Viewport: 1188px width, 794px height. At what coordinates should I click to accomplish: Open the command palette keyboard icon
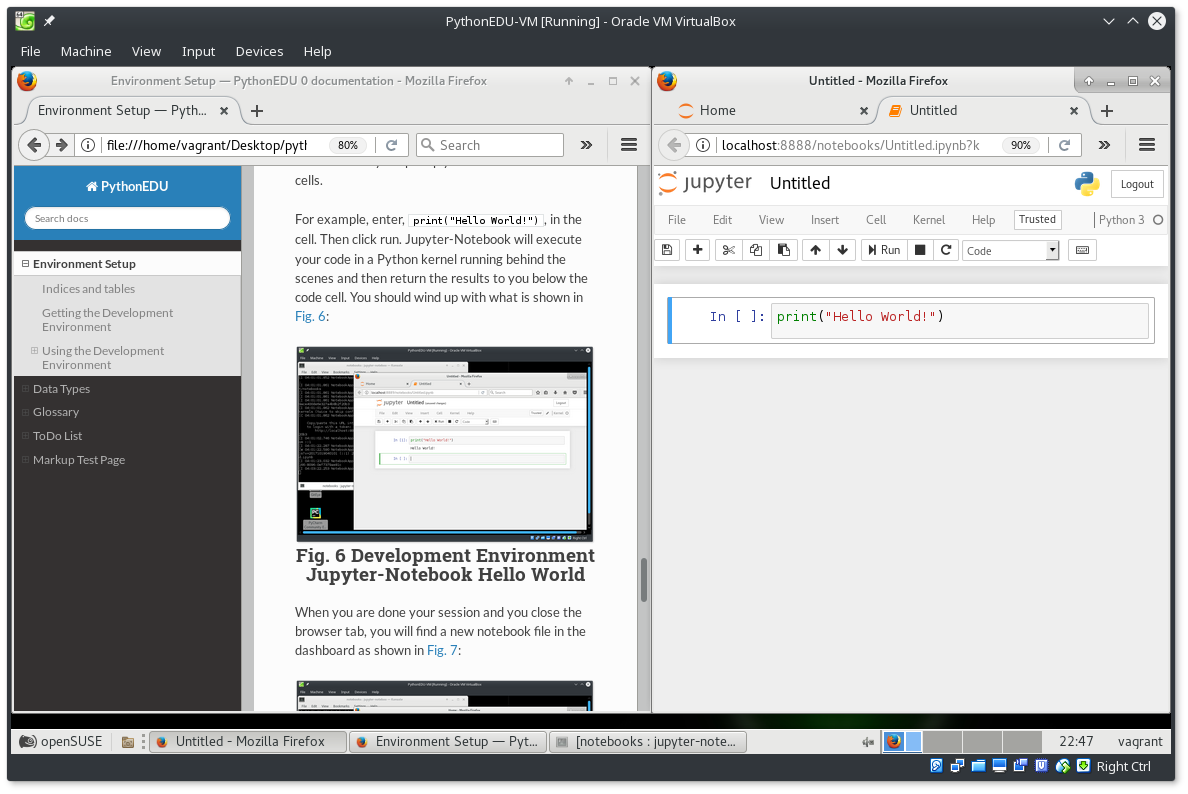1083,250
